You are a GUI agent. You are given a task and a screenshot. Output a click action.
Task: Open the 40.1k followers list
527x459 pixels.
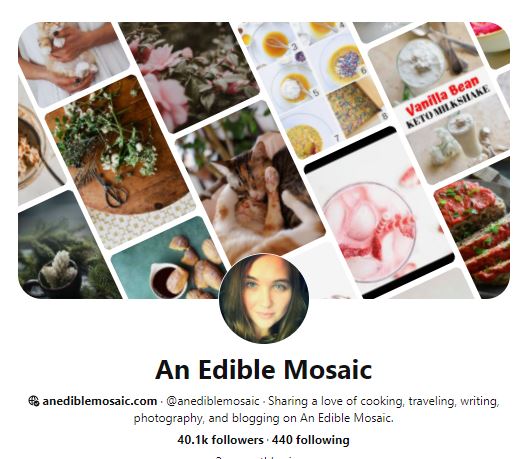(x=220, y=440)
